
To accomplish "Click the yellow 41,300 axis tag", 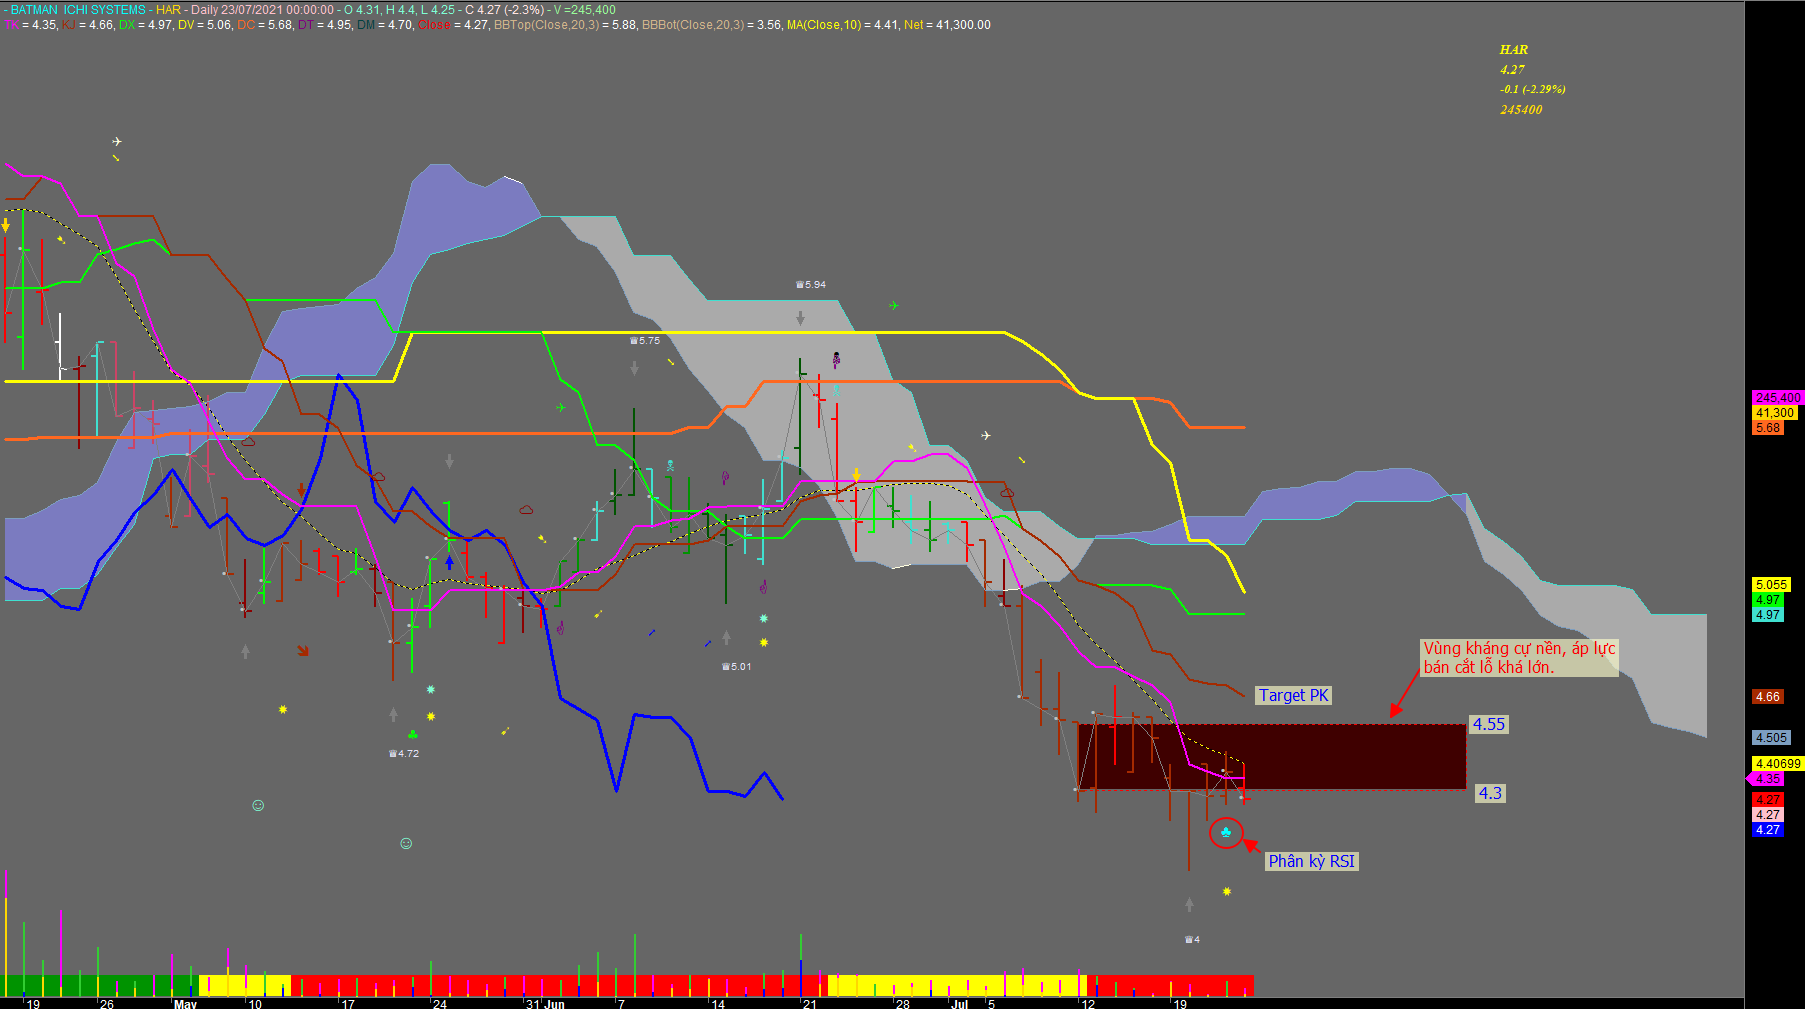I will (1774, 413).
